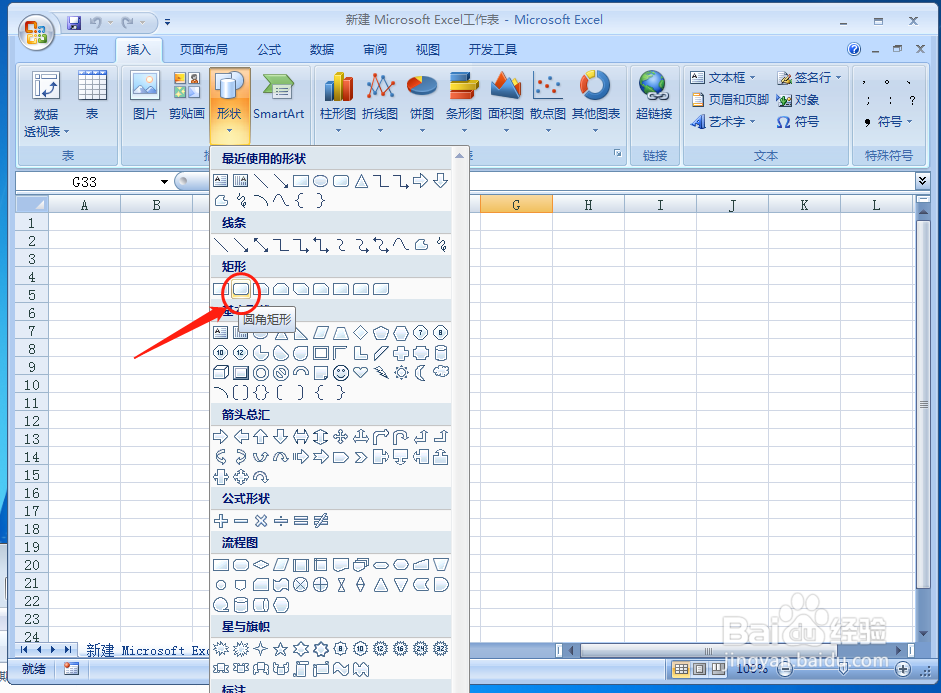Click the Office button logo

coord(36,32)
